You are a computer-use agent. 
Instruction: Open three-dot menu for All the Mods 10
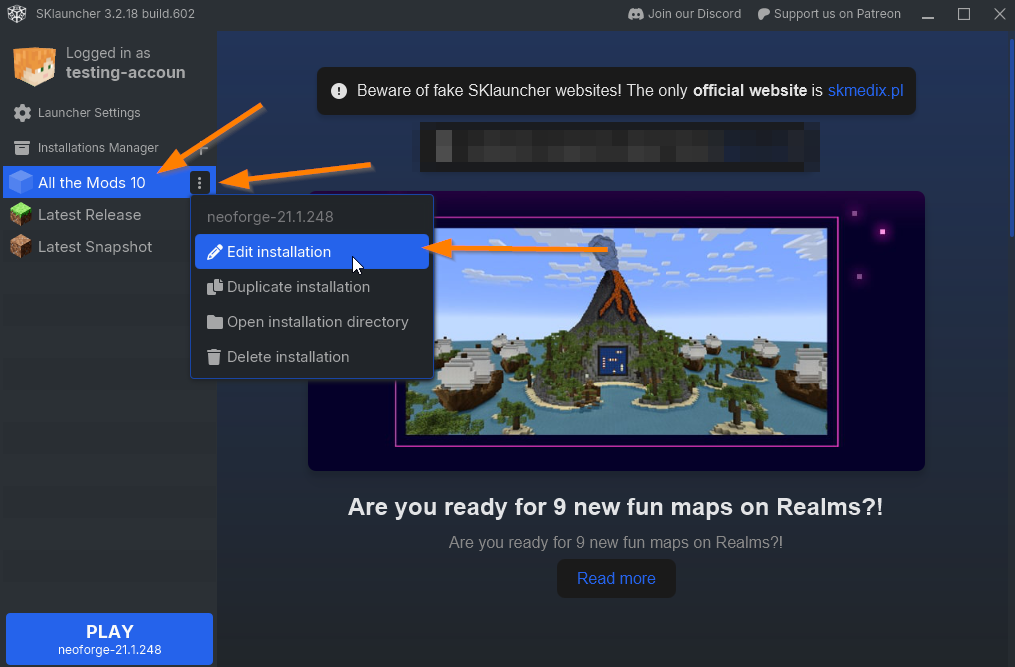(x=199, y=183)
